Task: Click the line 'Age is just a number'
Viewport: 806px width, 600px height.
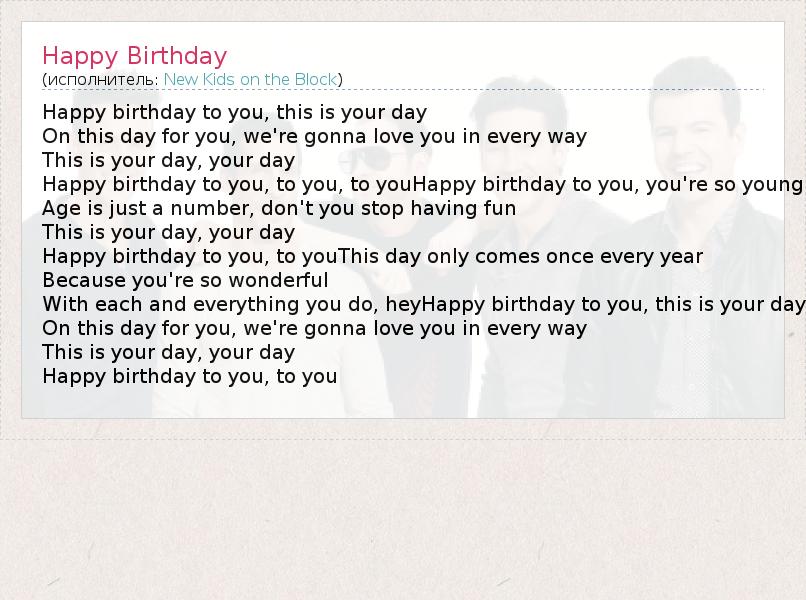Action: pos(148,208)
